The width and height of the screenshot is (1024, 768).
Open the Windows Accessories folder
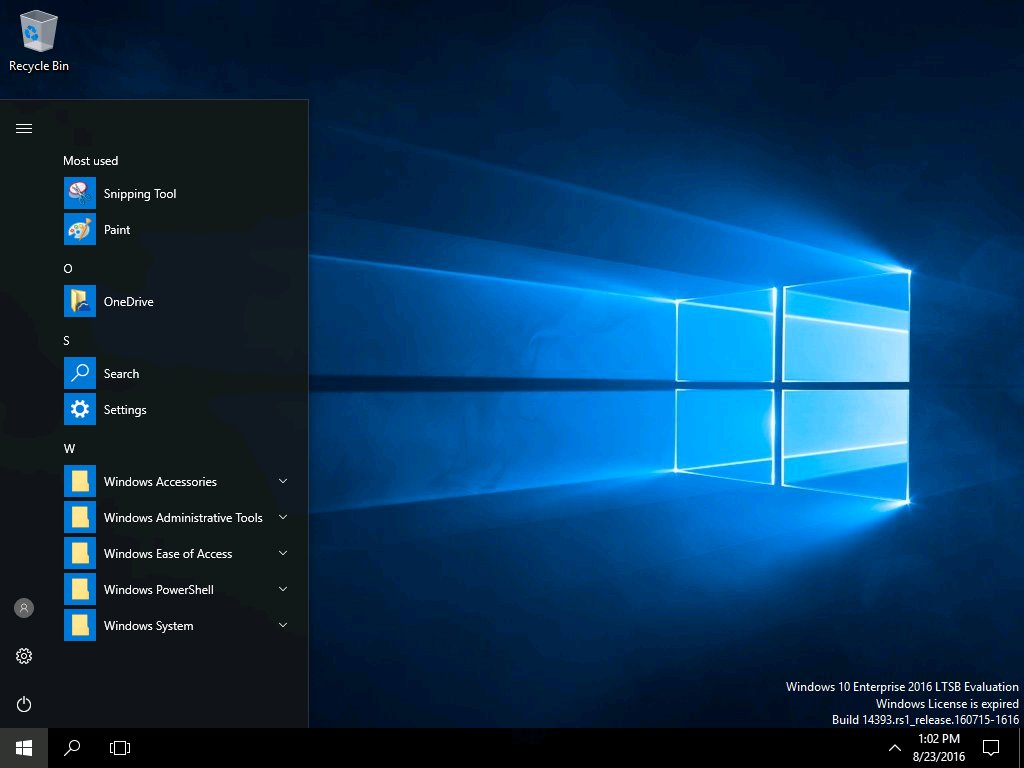[178, 481]
